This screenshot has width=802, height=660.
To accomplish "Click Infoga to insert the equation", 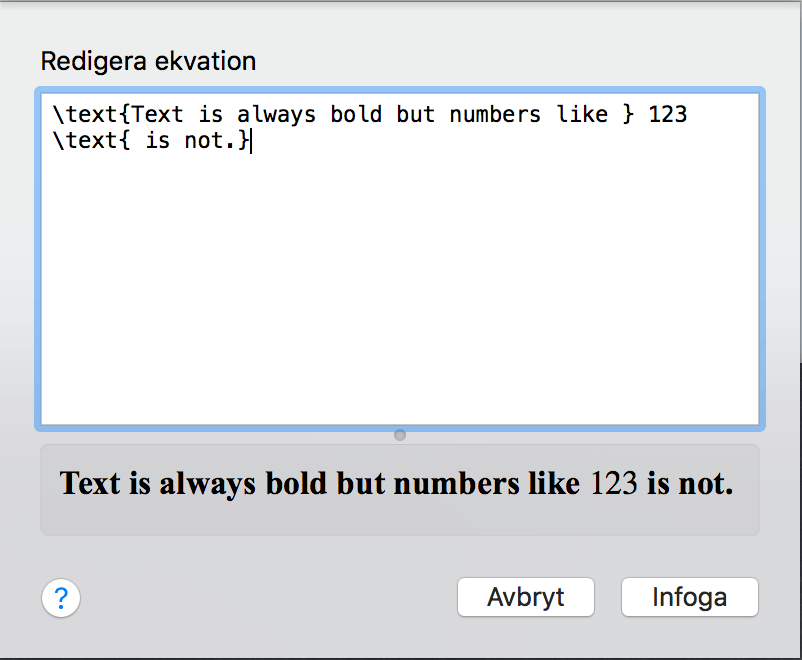I will point(689,597).
